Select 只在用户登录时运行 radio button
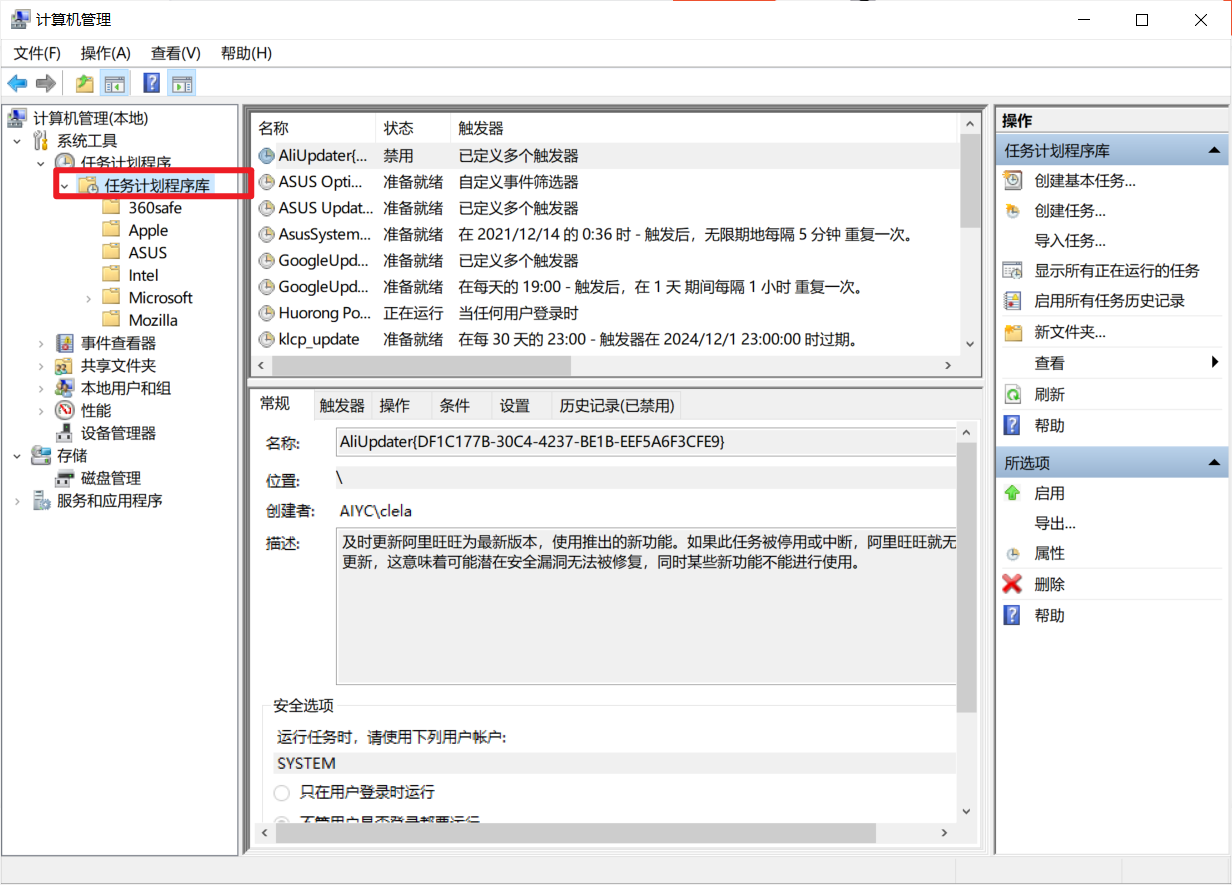The image size is (1232, 885). [281, 792]
